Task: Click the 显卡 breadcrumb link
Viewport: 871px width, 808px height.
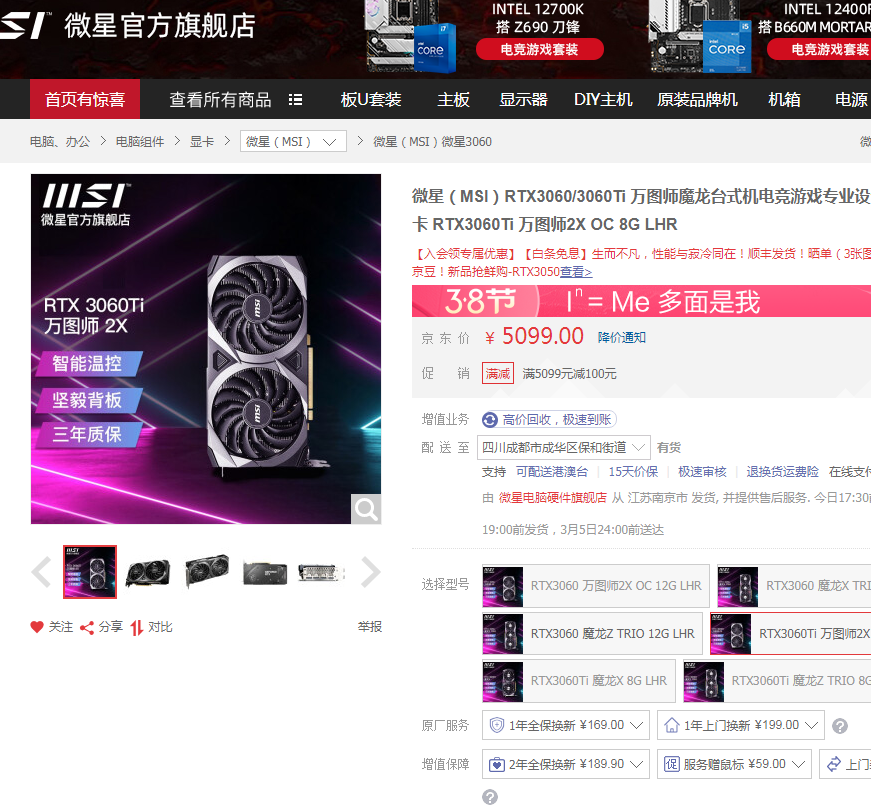Action: coord(202,142)
